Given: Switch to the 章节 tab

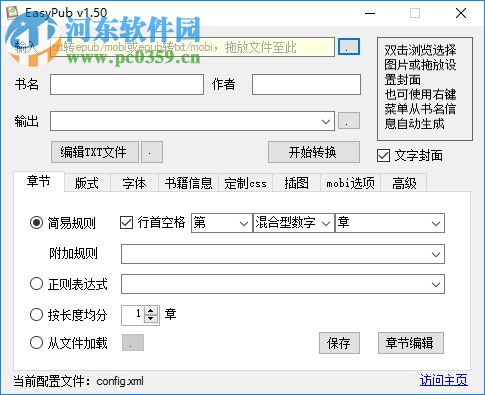Looking at the screenshot, I should (39, 182).
